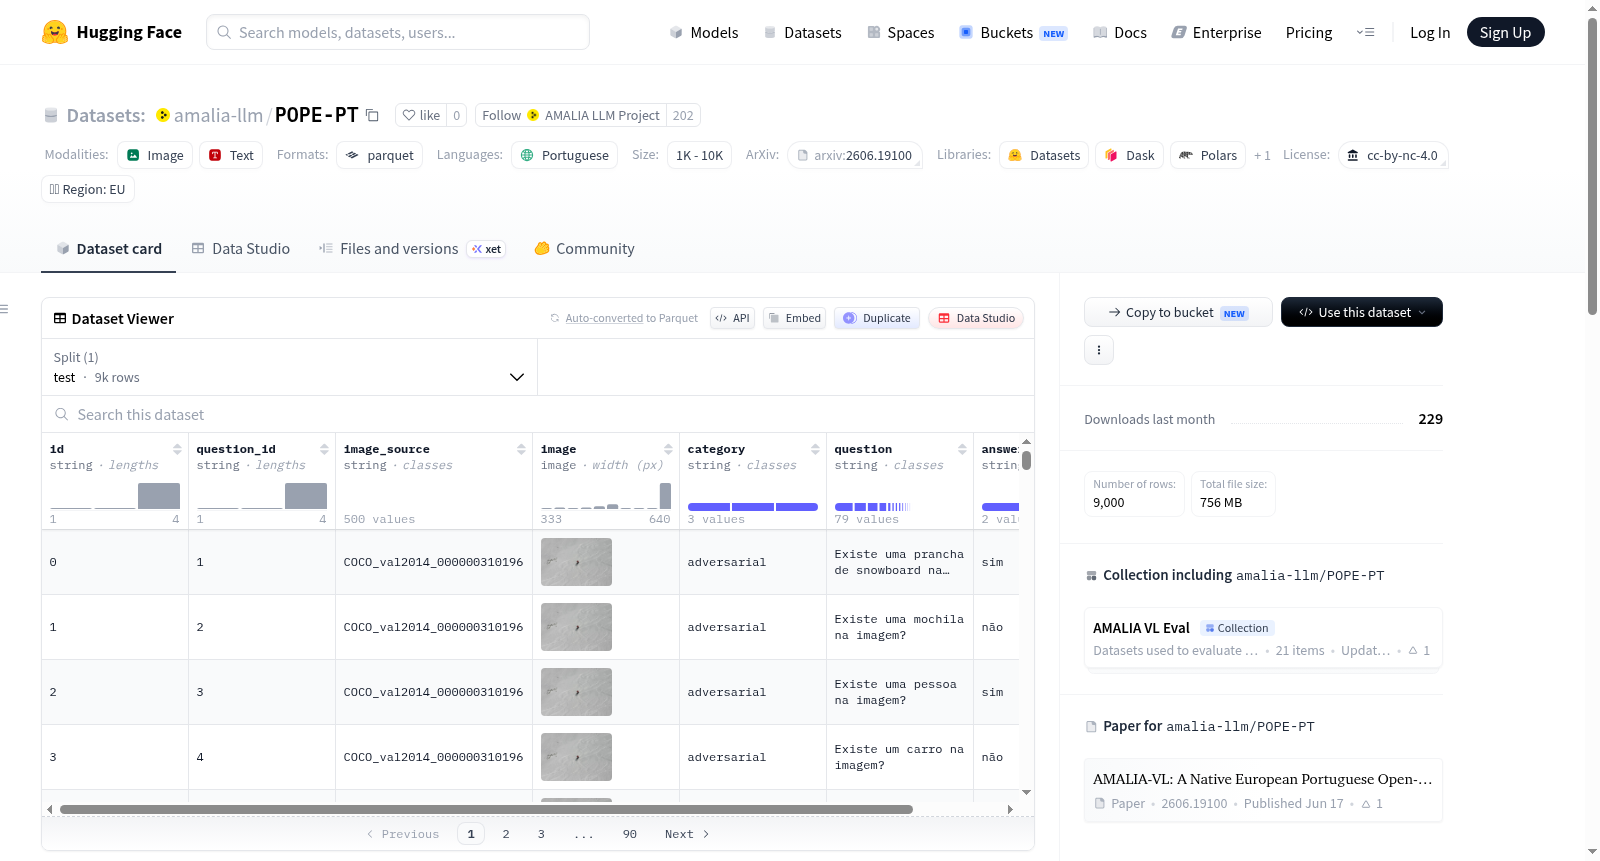Click the magnifier icon in dataset search
This screenshot has height=861, width=1600.
(x=62, y=414)
